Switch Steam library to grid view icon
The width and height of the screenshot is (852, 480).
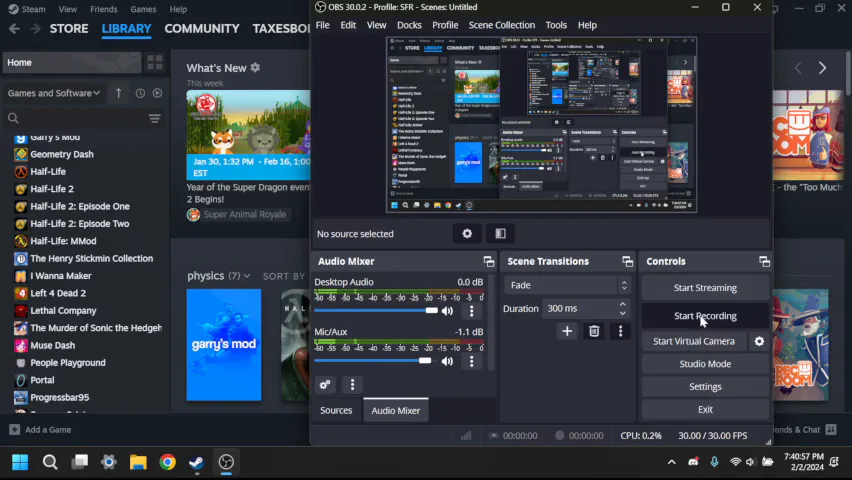(x=155, y=63)
